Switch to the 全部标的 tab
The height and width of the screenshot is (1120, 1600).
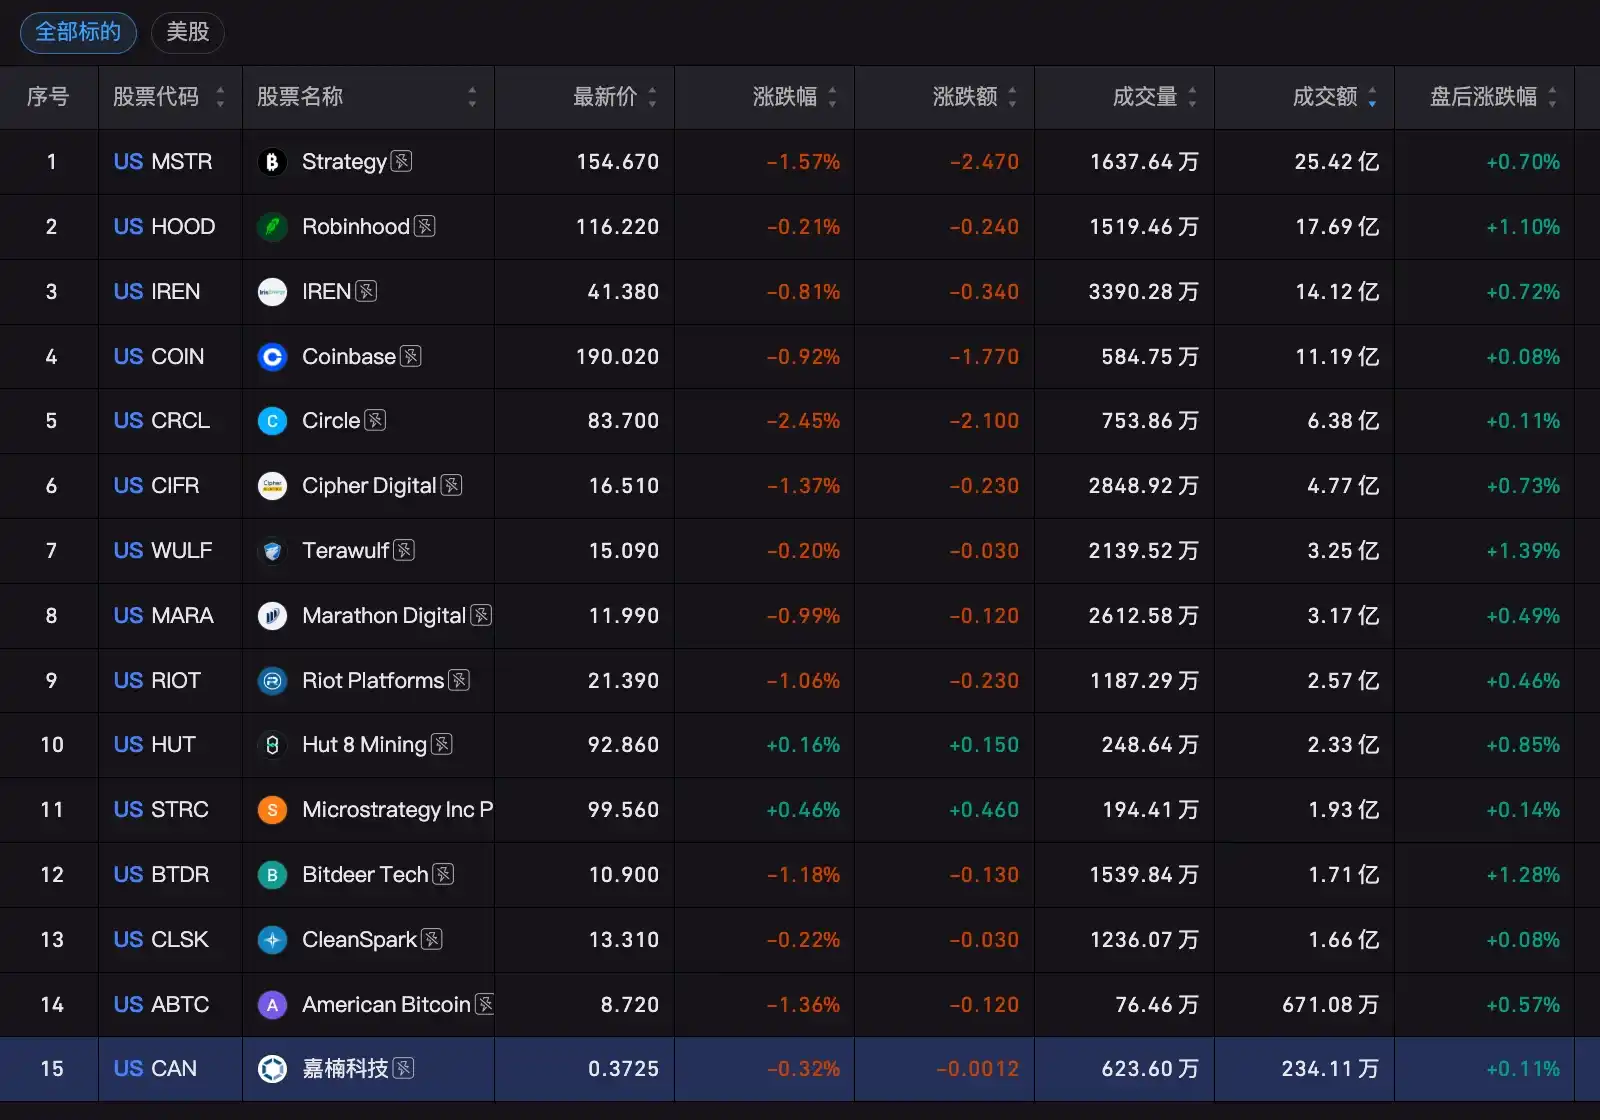tap(78, 32)
